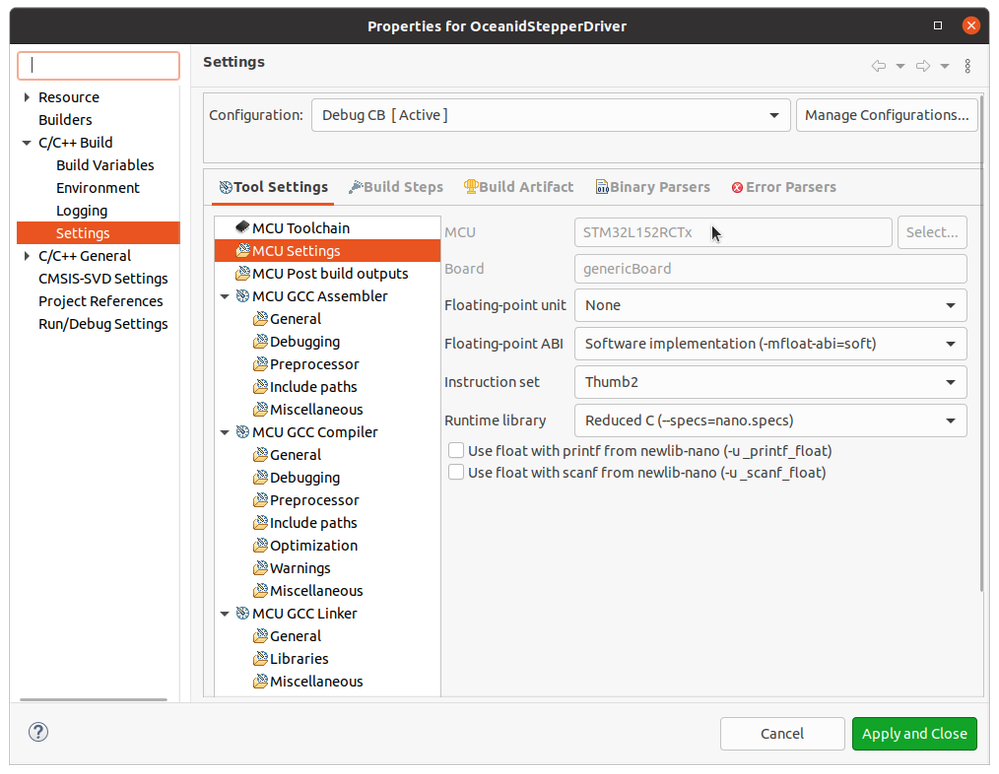Viewport: 999px width, 774px height.
Task: Click the Assembler Debugging option icon
Action: (260, 341)
